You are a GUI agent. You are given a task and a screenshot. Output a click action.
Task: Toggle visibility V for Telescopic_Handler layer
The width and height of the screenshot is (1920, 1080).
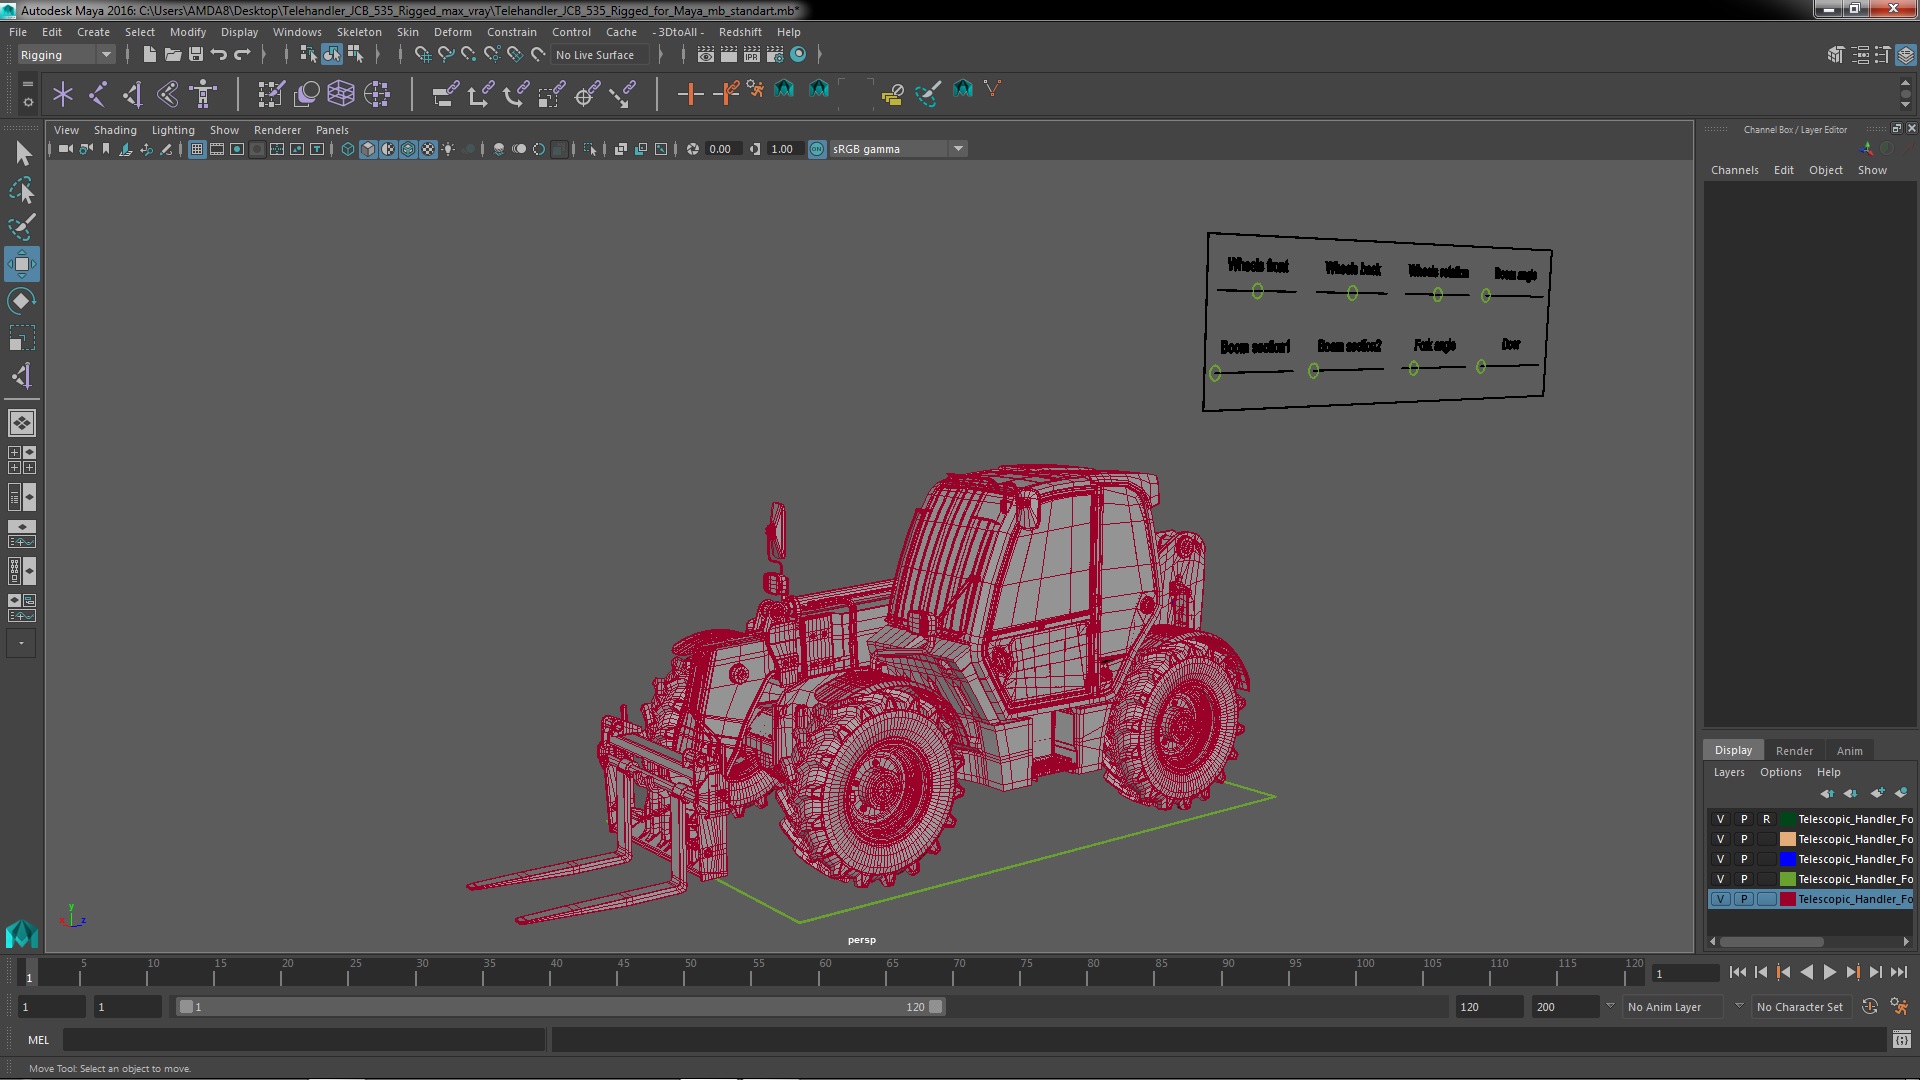coord(1721,898)
